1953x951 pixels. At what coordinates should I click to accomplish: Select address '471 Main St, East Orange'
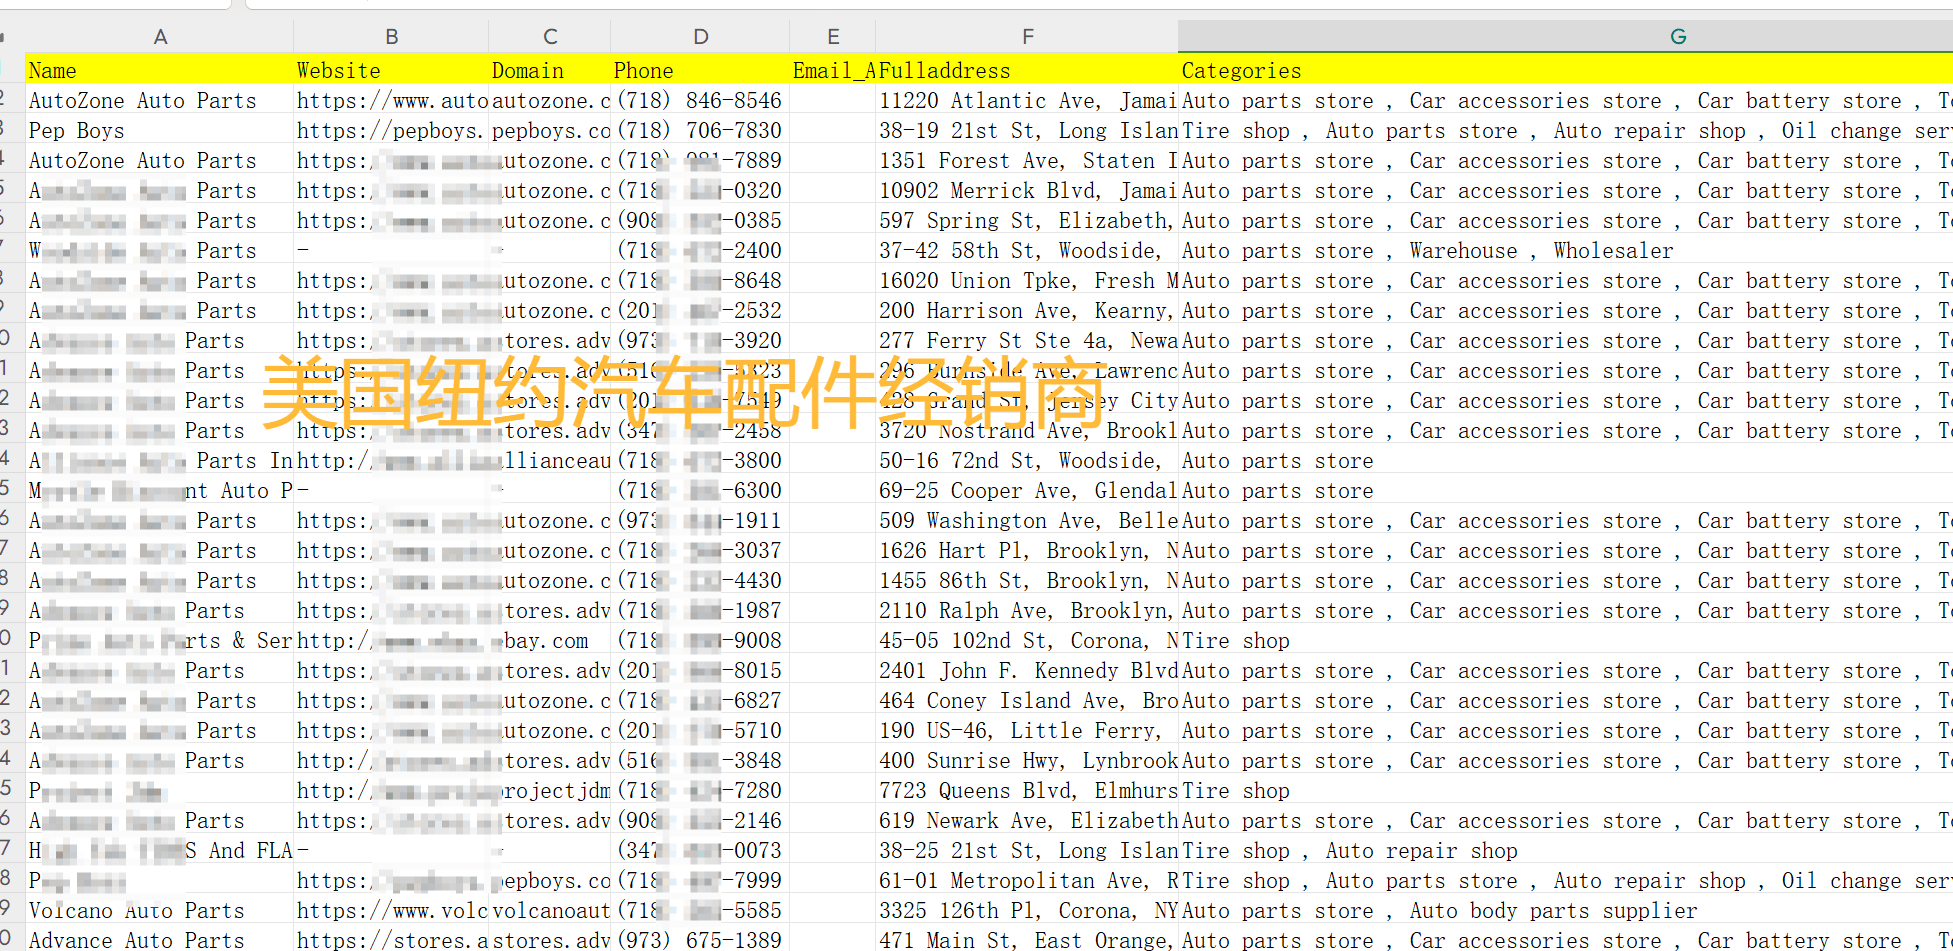tap(1027, 940)
